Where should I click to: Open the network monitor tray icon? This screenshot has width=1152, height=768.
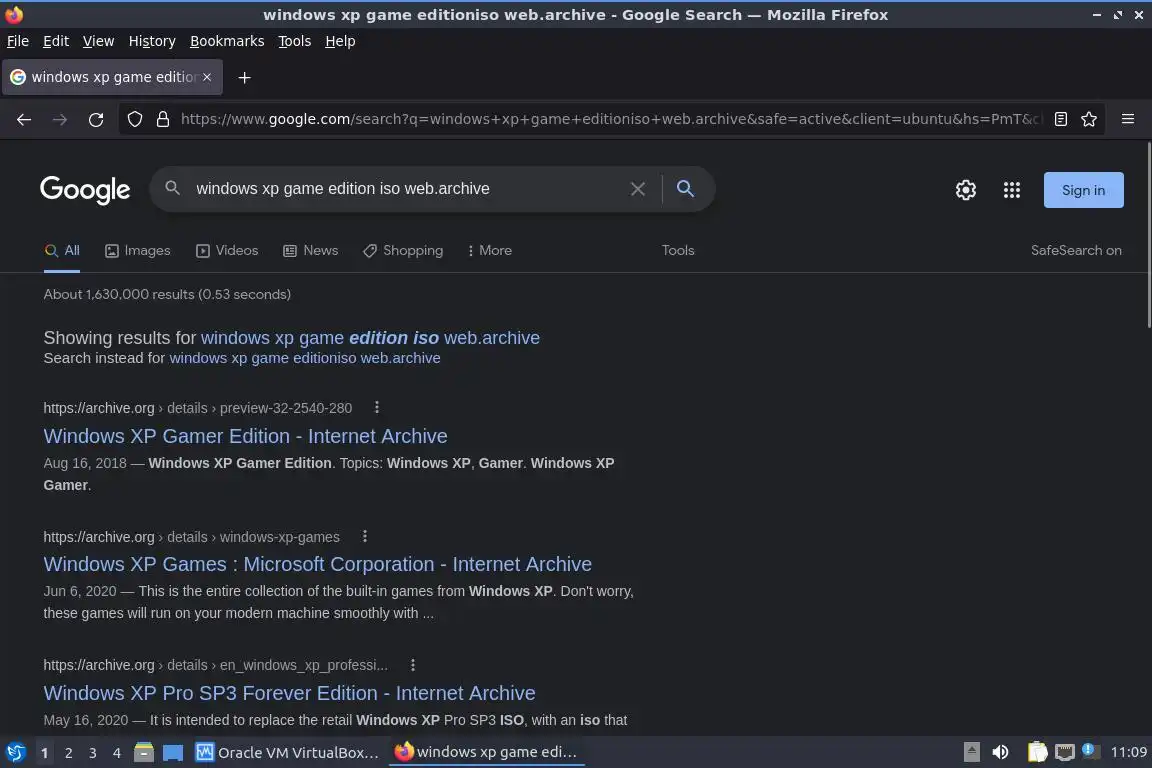(x=1064, y=752)
